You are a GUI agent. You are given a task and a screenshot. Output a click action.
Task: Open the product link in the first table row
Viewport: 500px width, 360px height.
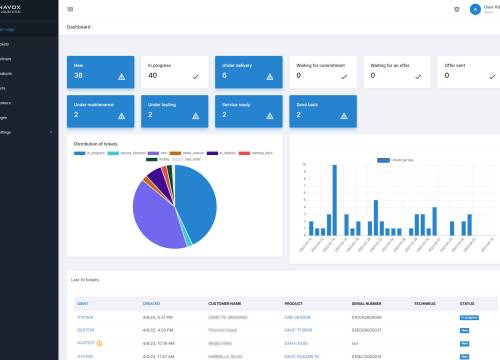click(x=297, y=317)
